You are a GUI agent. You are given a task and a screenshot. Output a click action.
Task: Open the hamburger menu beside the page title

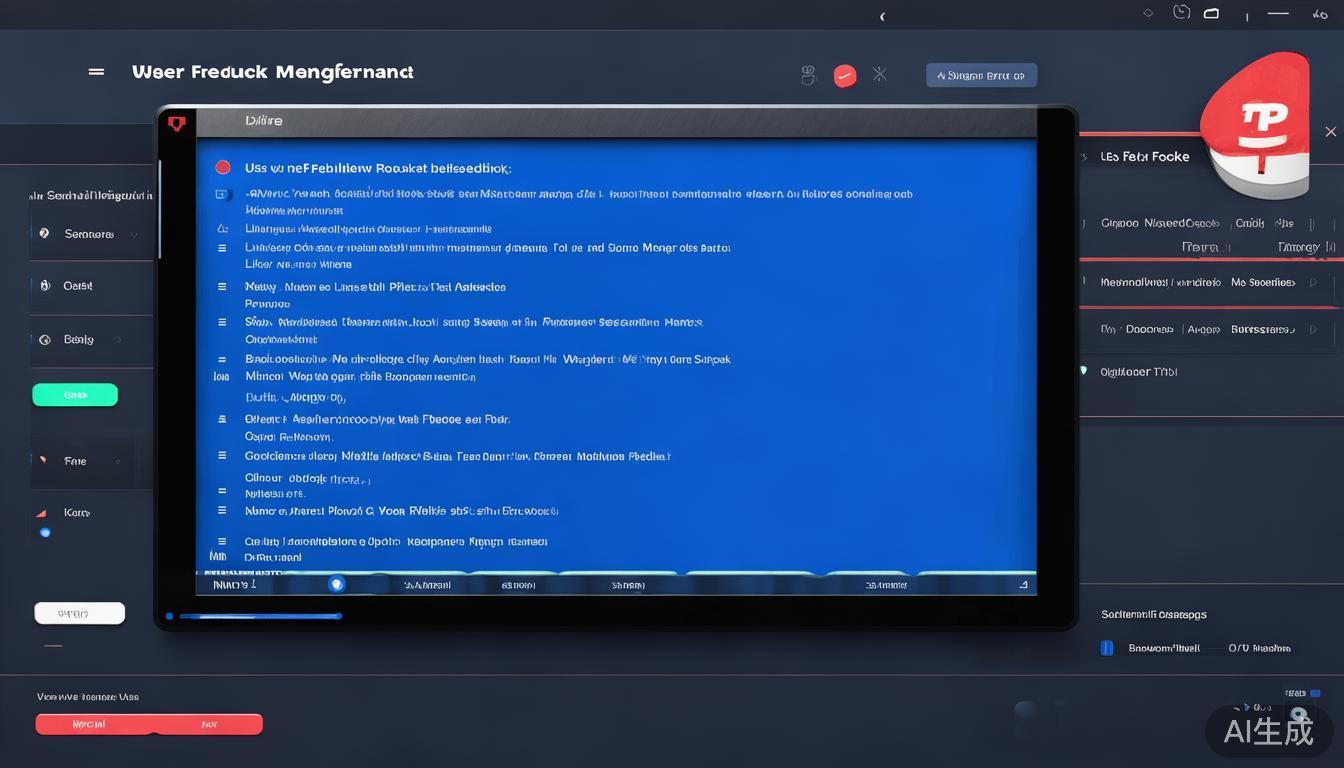point(96,72)
